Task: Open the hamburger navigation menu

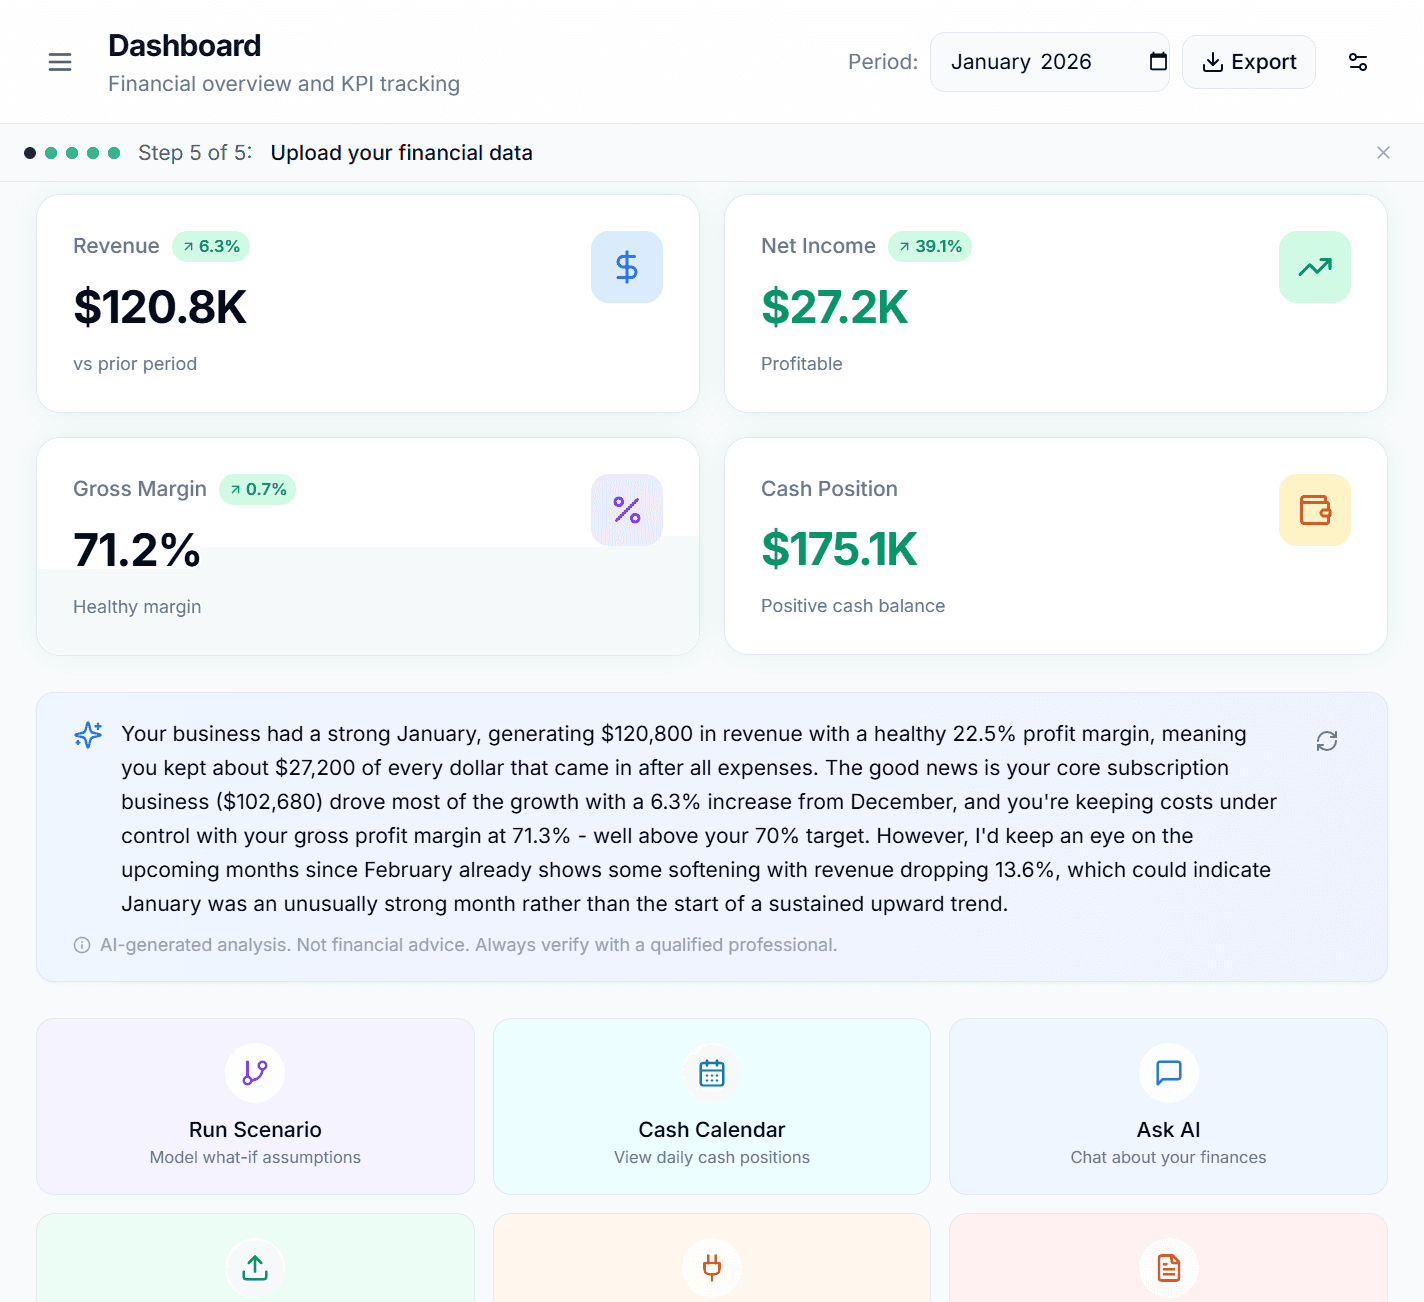Action: [60, 62]
